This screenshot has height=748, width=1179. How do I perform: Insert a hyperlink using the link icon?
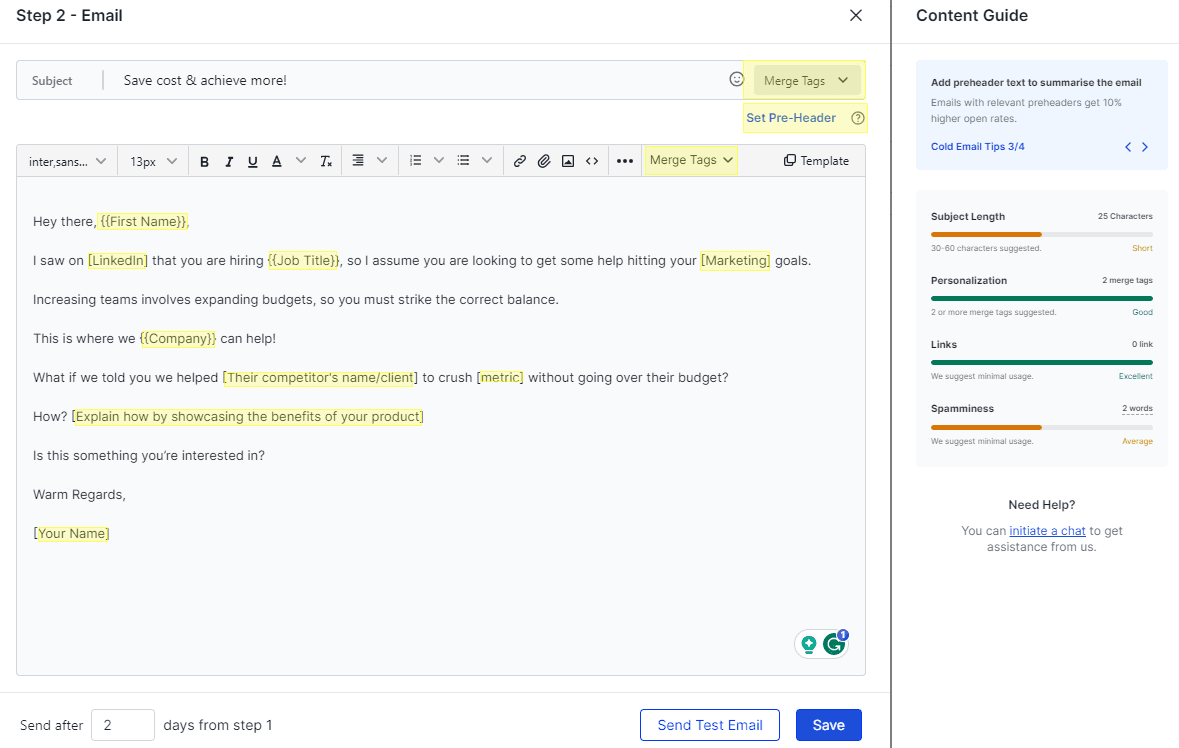(x=519, y=160)
